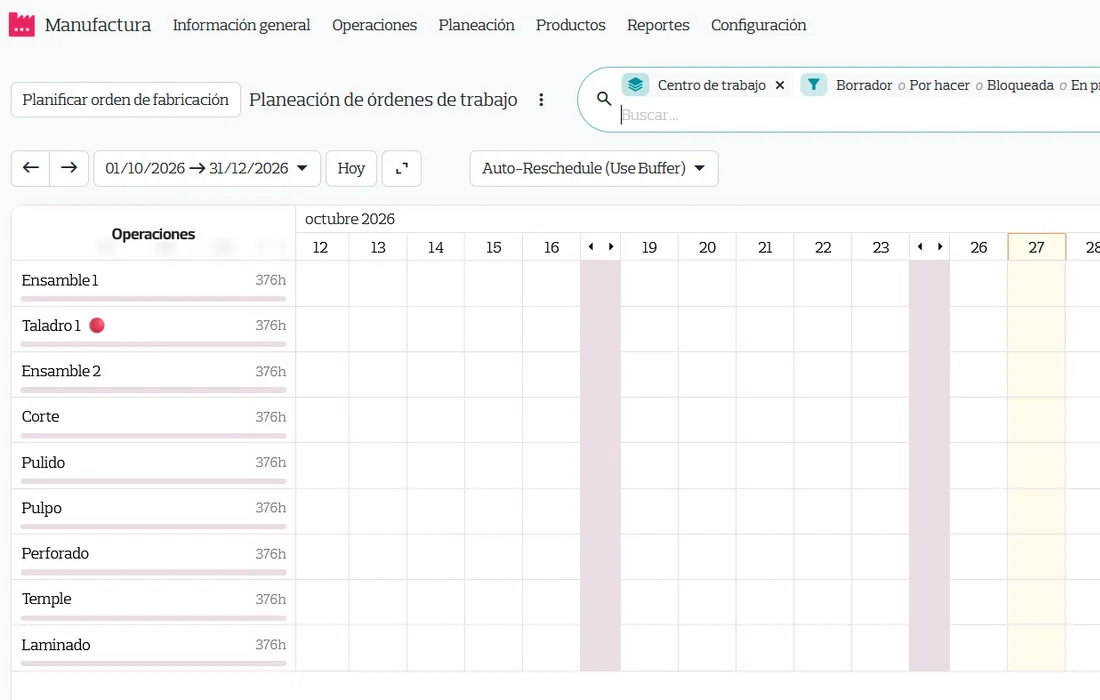Click the filter funnel icon
Screen dimensions: 1100x700
click(814, 85)
